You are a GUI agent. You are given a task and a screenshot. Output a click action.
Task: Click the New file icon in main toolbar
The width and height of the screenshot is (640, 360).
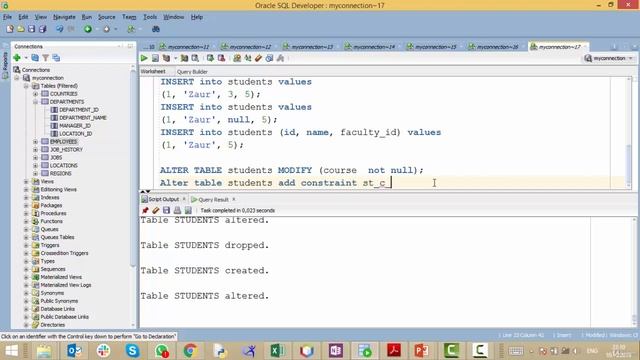(x=10, y=29)
